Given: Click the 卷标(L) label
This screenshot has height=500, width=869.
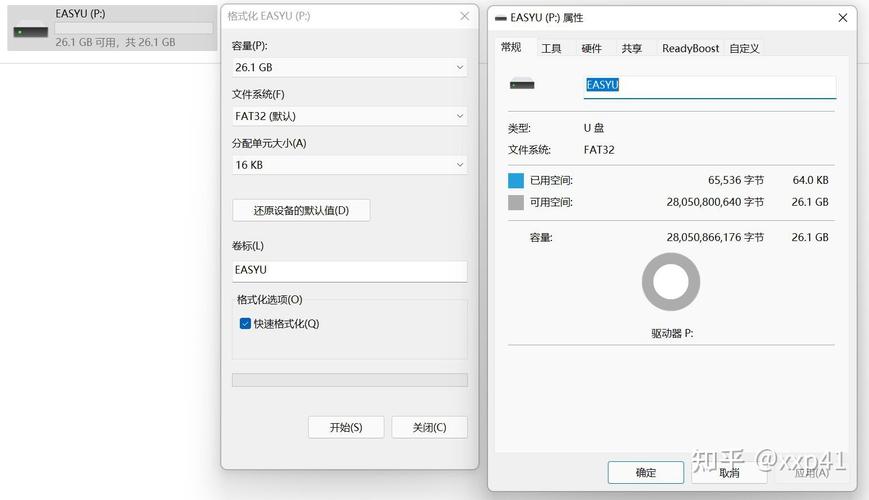Looking at the screenshot, I should [x=247, y=246].
